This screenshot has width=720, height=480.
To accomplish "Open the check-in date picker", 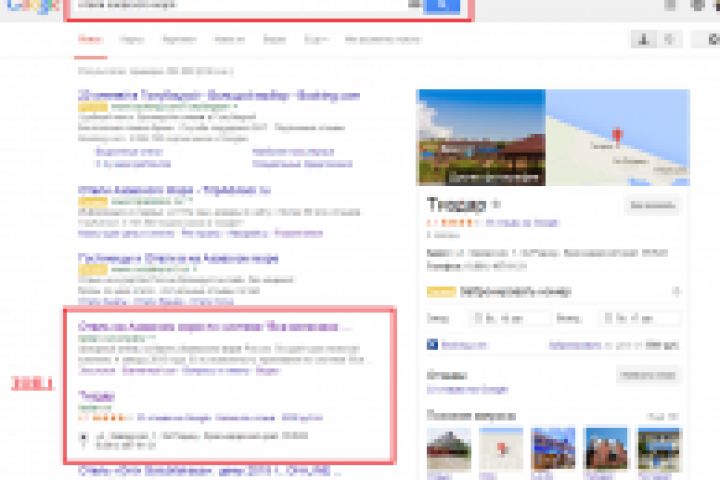I will pos(510,318).
